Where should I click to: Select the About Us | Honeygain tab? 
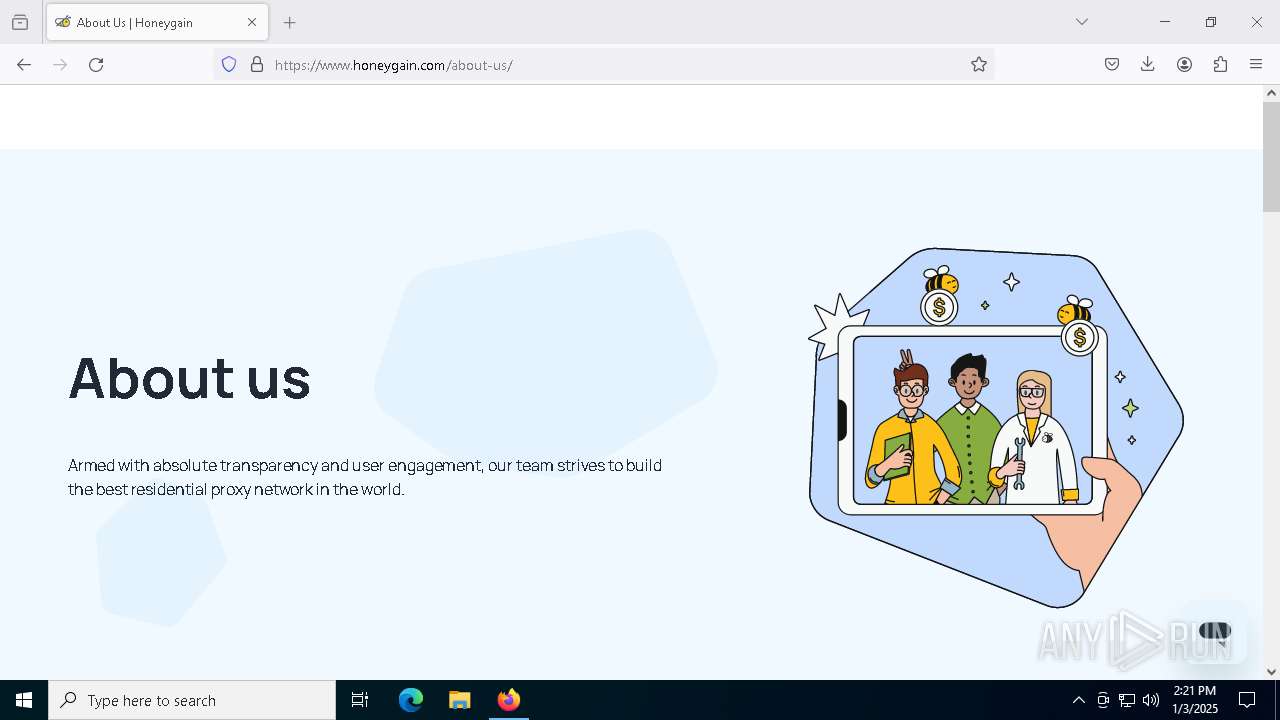(157, 22)
